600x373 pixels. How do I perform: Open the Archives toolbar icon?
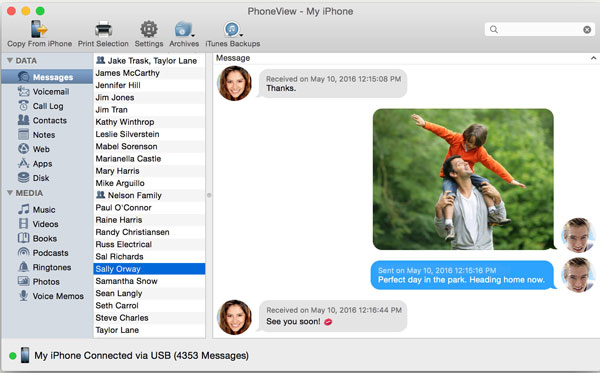click(184, 29)
